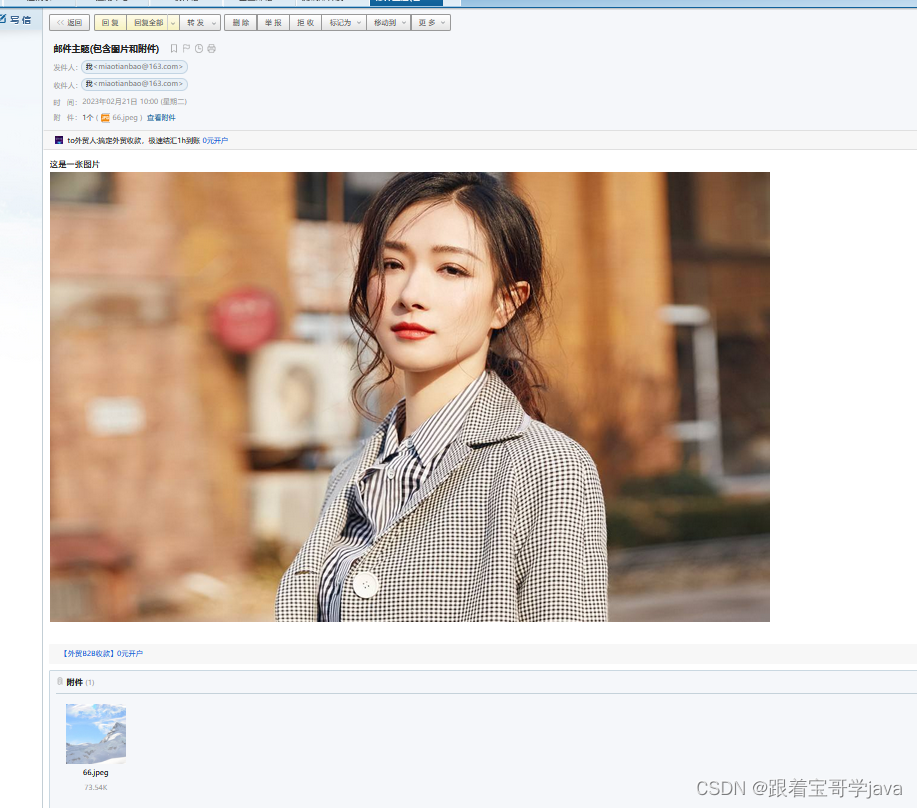Image resolution: width=917 pixels, height=808 pixels.
Task: Click the 66.jpeg attachment file icon
Action: (106, 117)
